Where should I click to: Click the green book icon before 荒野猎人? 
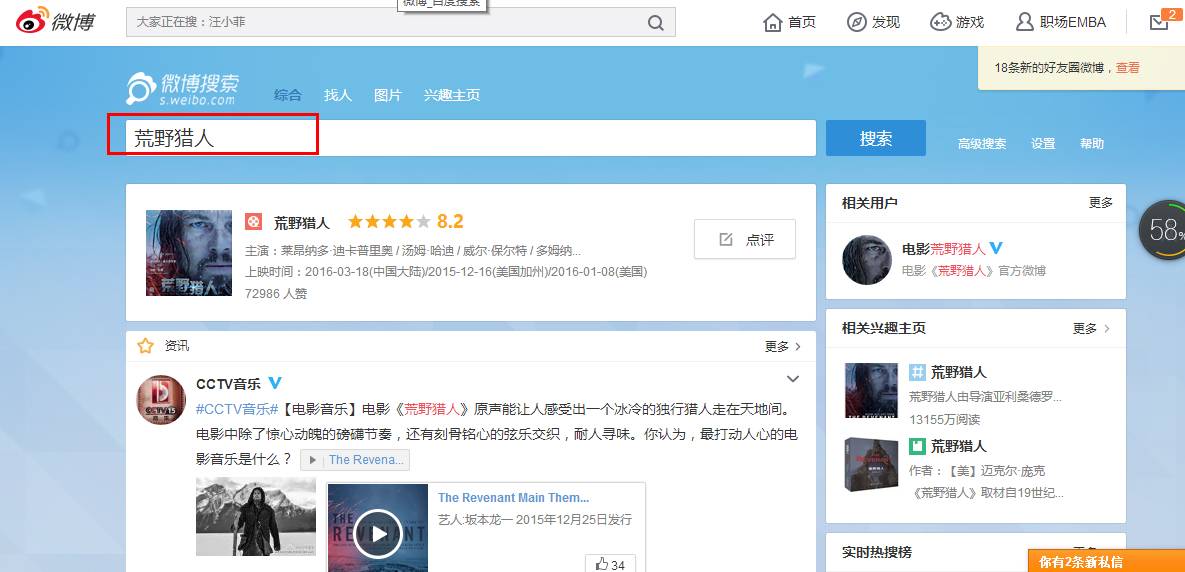(x=917, y=446)
